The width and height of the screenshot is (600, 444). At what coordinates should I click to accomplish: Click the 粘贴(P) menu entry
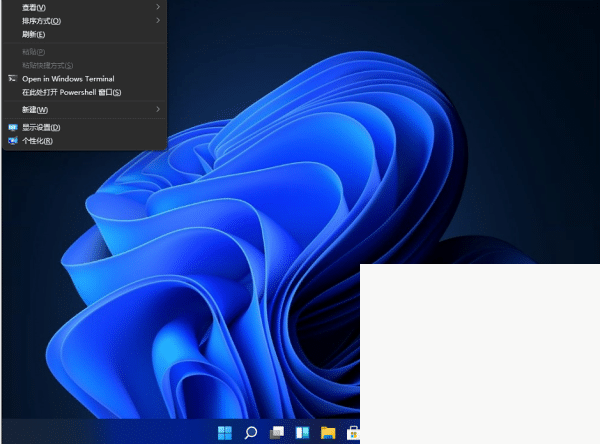(34, 51)
